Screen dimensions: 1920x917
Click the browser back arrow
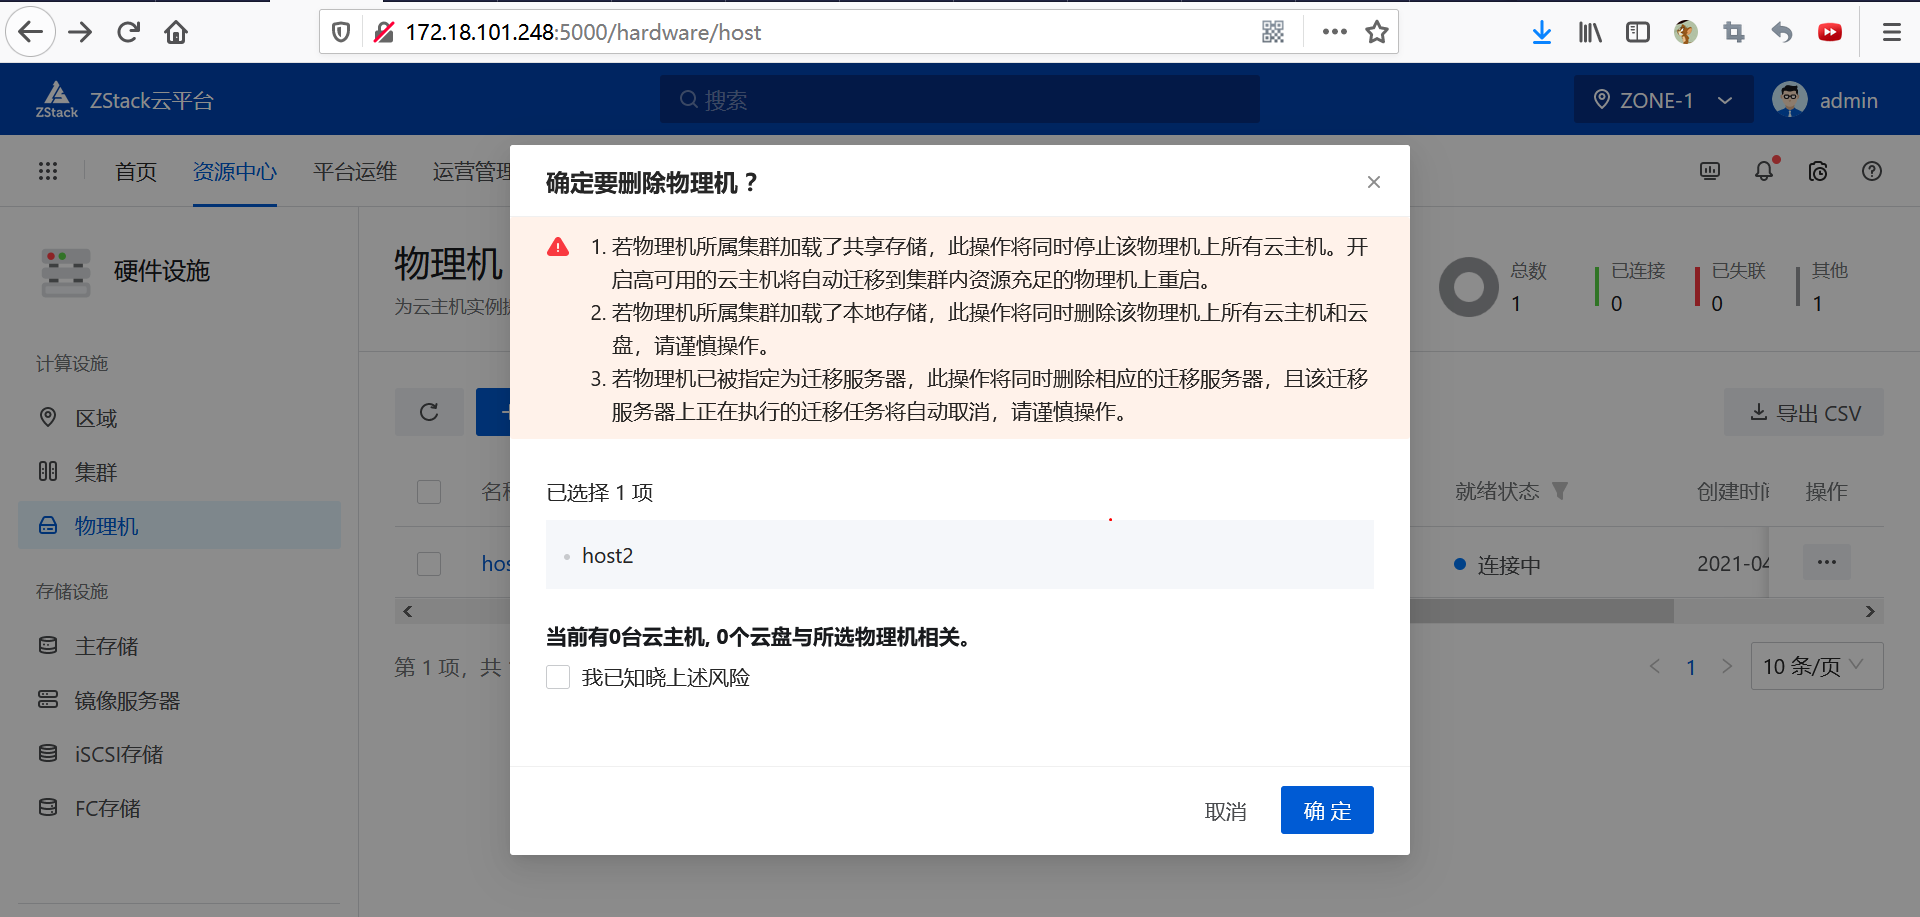(x=31, y=32)
